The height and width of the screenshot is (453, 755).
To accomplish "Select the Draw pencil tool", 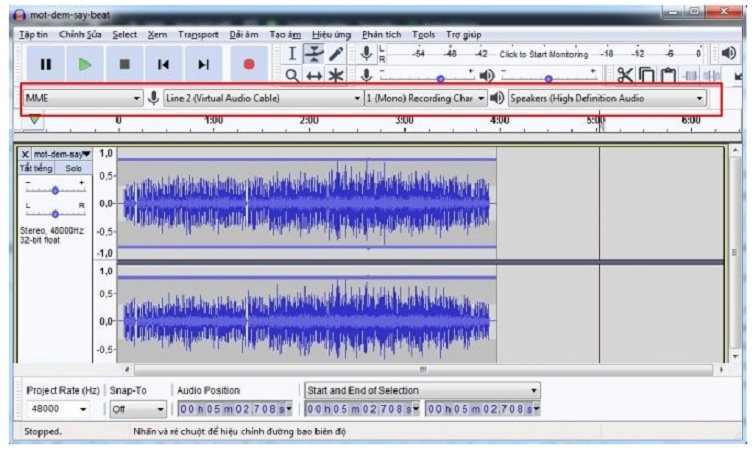I will point(336,54).
